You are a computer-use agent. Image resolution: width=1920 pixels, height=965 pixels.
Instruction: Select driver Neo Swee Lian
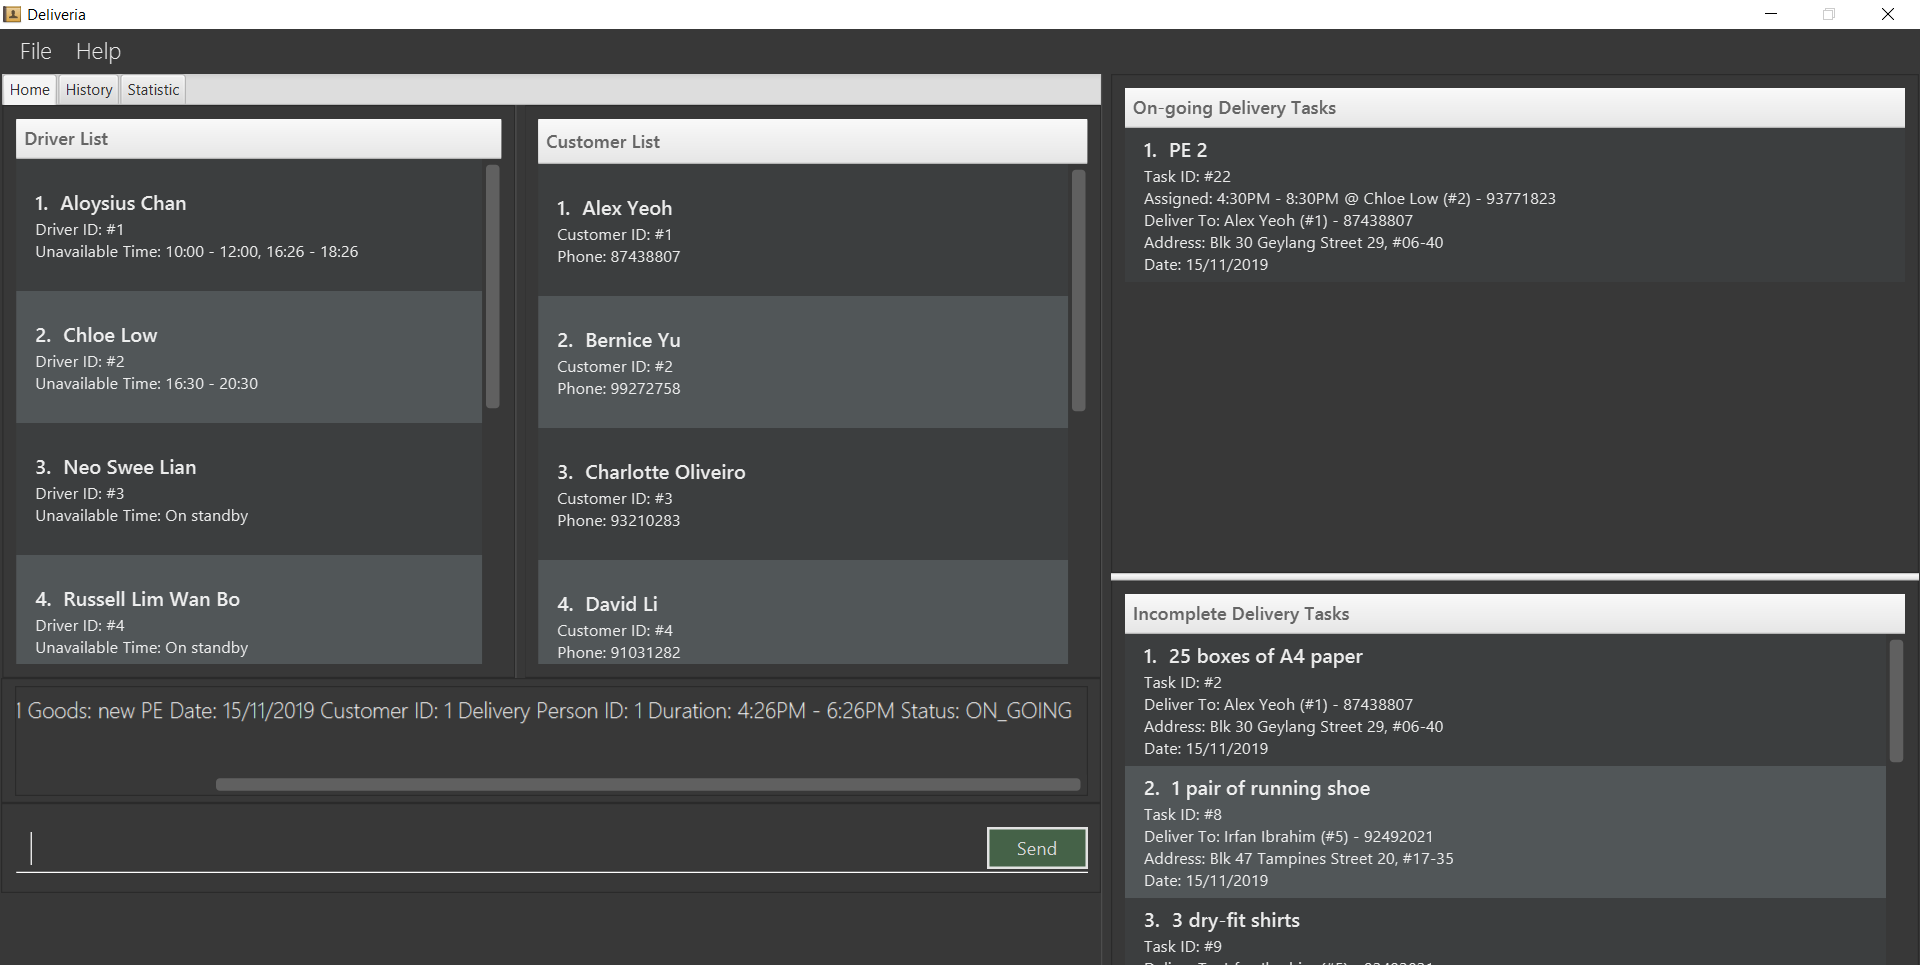tap(249, 489)
